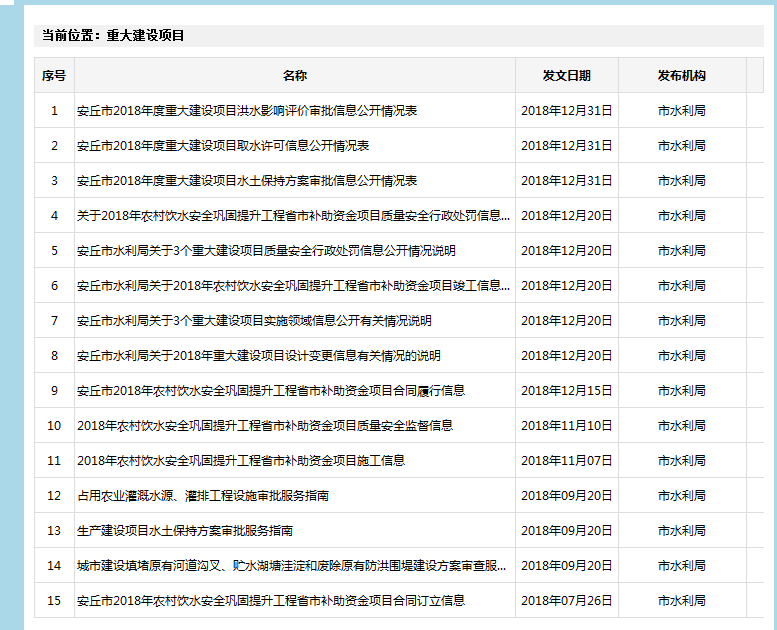Select date 2018年11月10日 in row 10
This screenshot has width=777, height=630.
point(567,426)
